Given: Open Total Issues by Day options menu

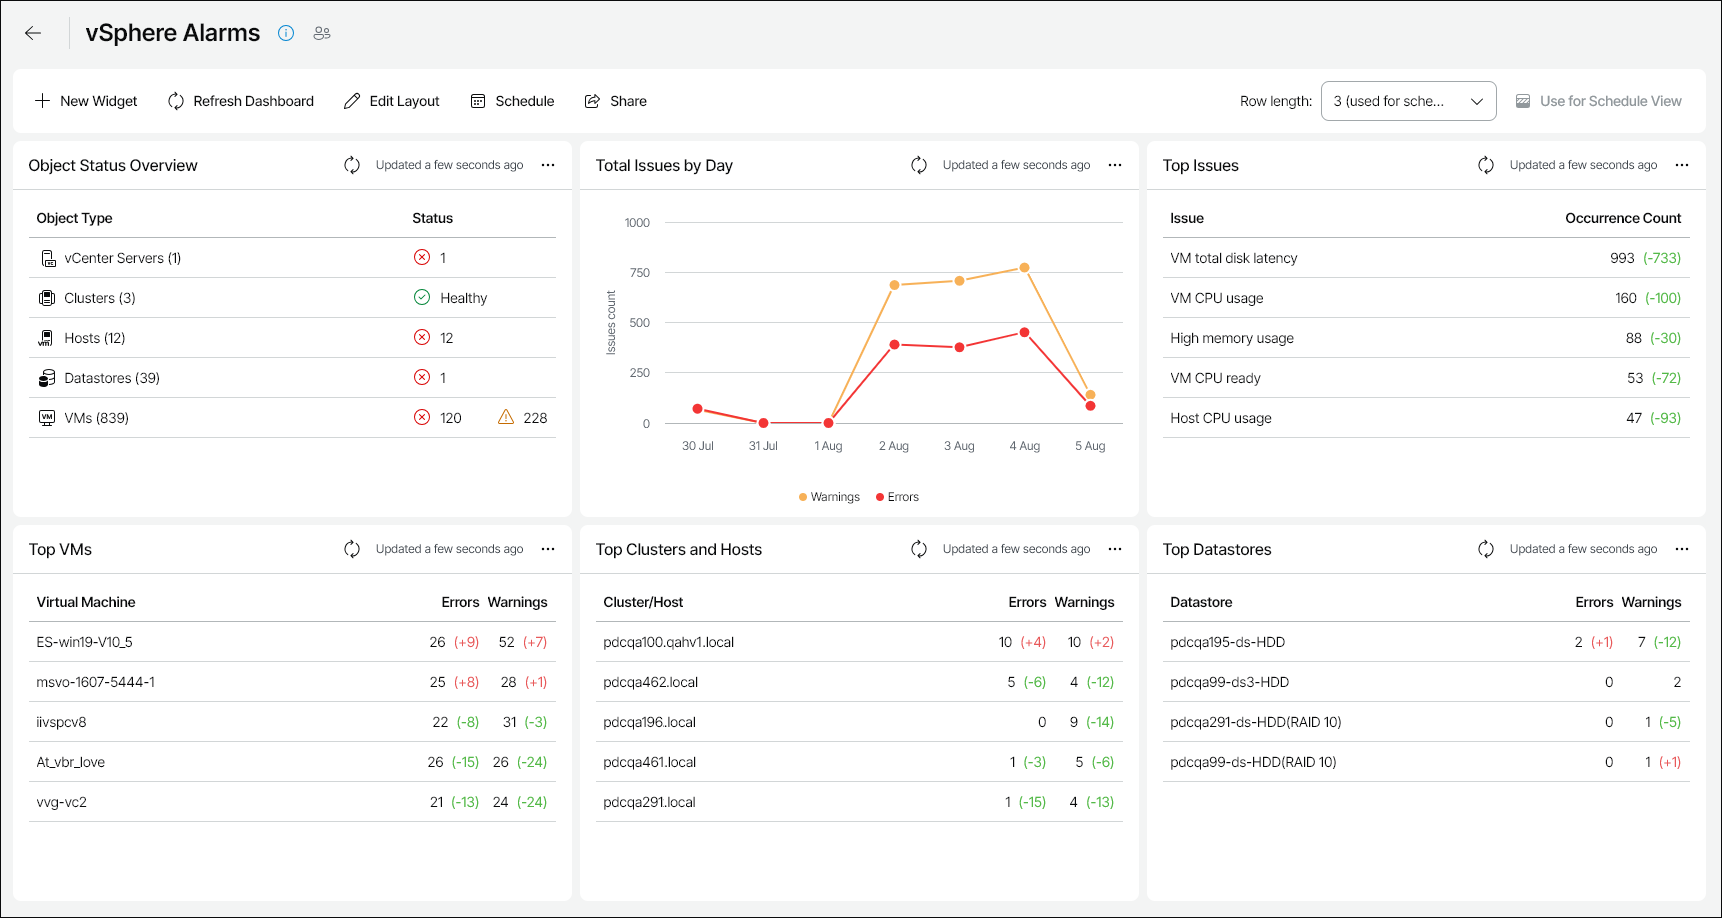Looking at the screenshot, I should [1115, 165].
